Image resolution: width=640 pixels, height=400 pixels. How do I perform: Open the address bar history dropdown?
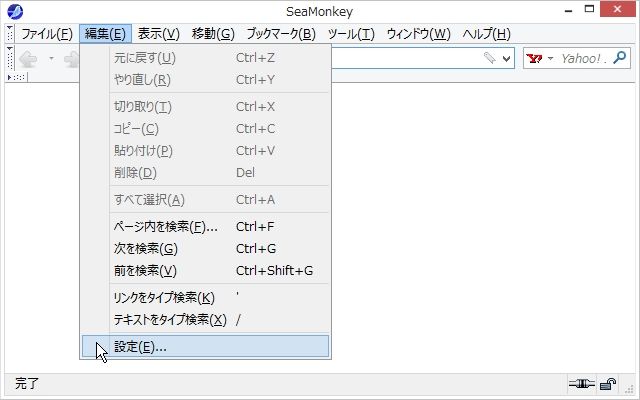point(507,59)
